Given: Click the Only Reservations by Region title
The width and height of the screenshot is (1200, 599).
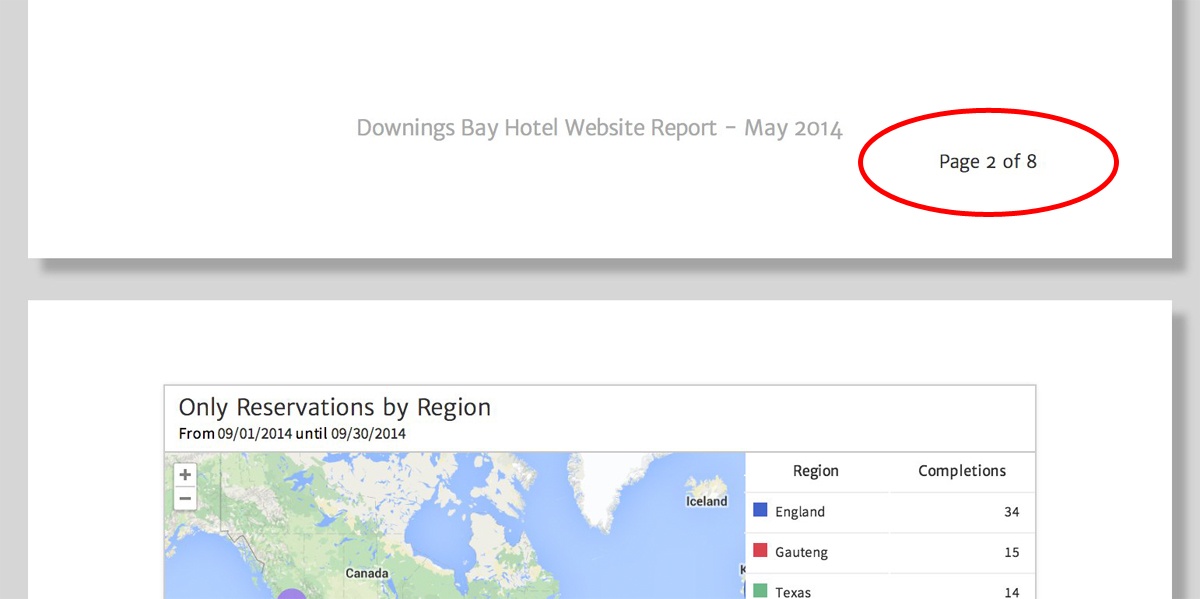Looking at the screenshot, I should [334, 408].
